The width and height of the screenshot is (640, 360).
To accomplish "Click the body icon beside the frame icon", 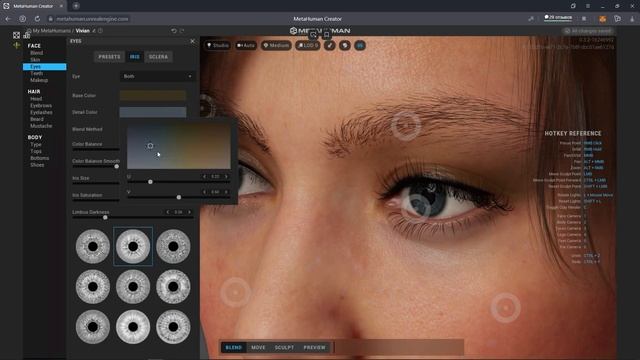I will click(x=27, y=35).
